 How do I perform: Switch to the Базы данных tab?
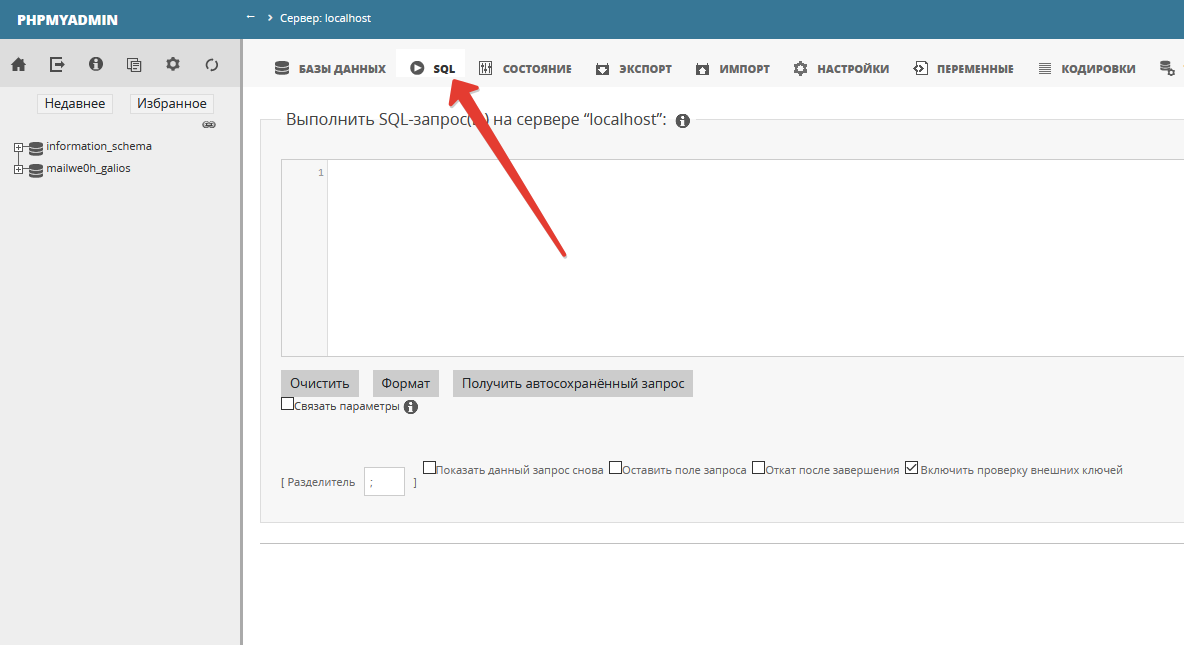[330, 69]
